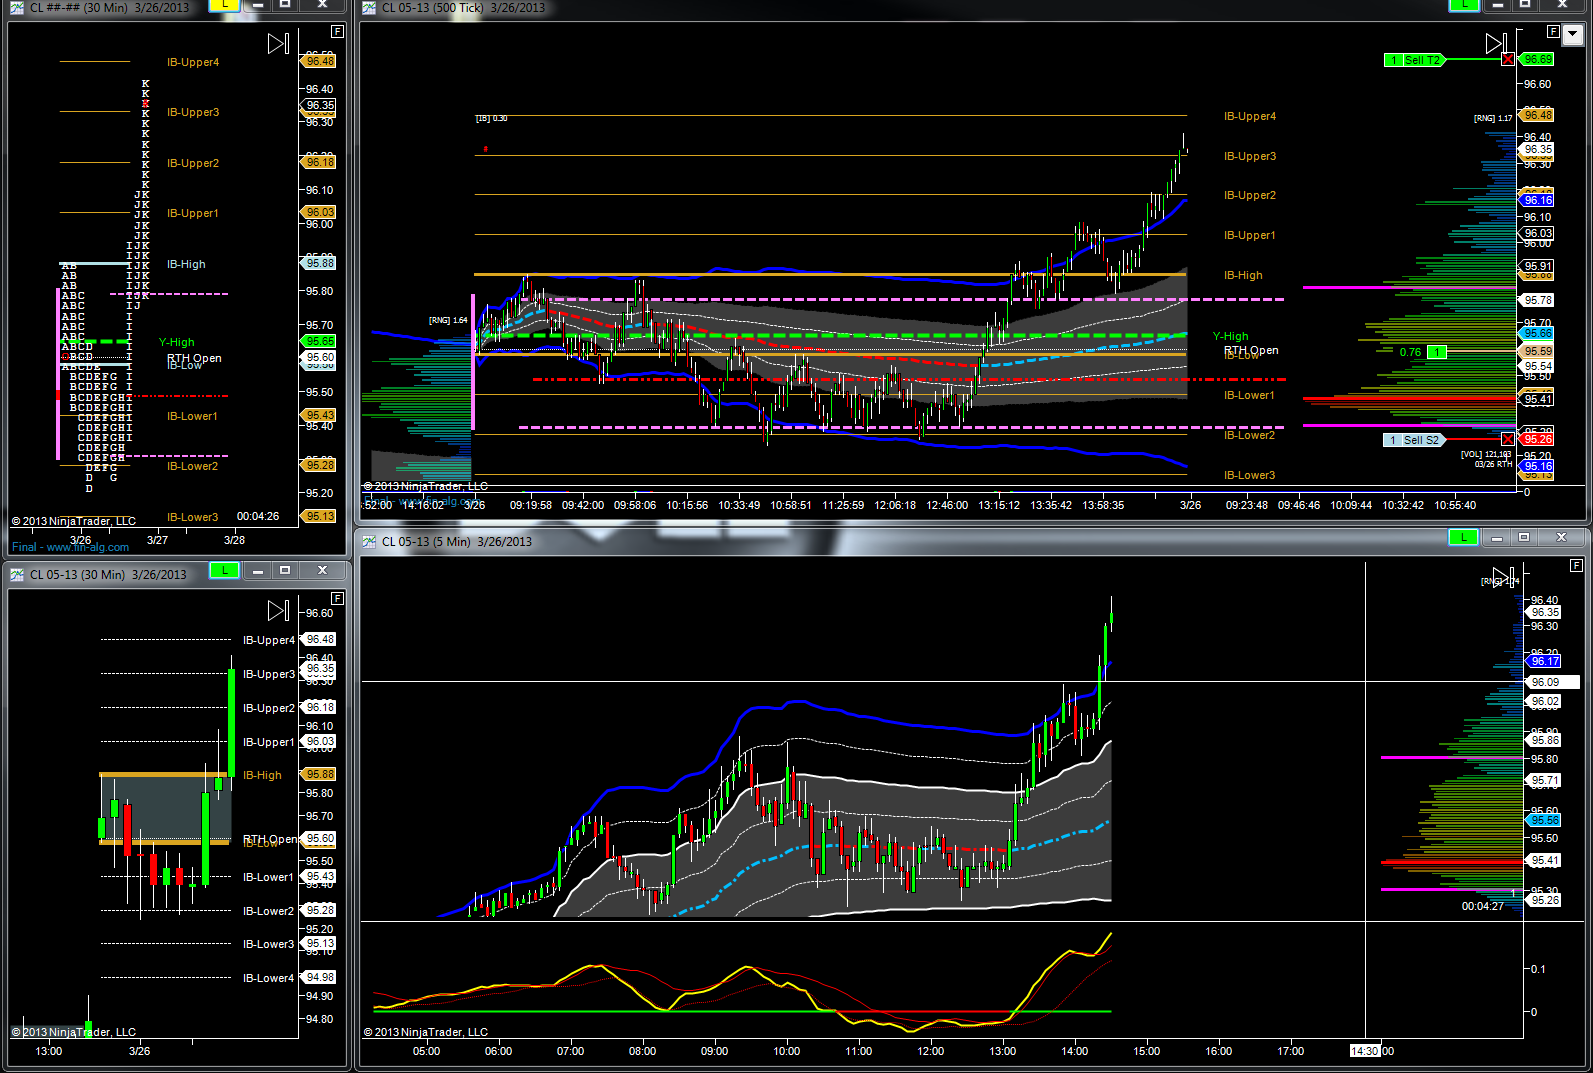Click the chart icon in 5 Min title bar
This screenshot has width=1593, height=1073.
(369, 541)
